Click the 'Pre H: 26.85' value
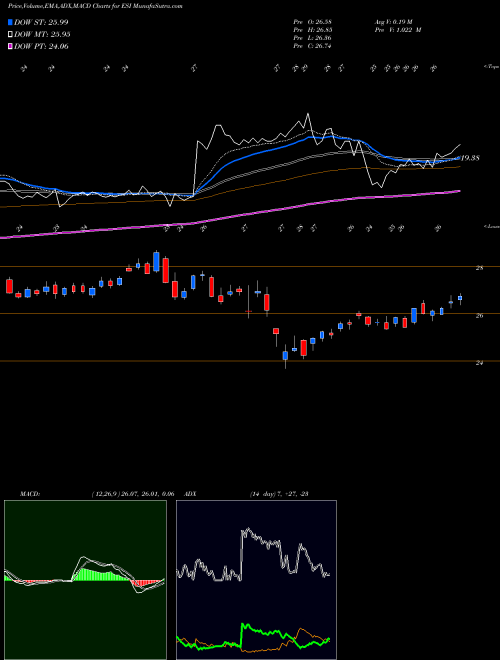 [312, 30]
